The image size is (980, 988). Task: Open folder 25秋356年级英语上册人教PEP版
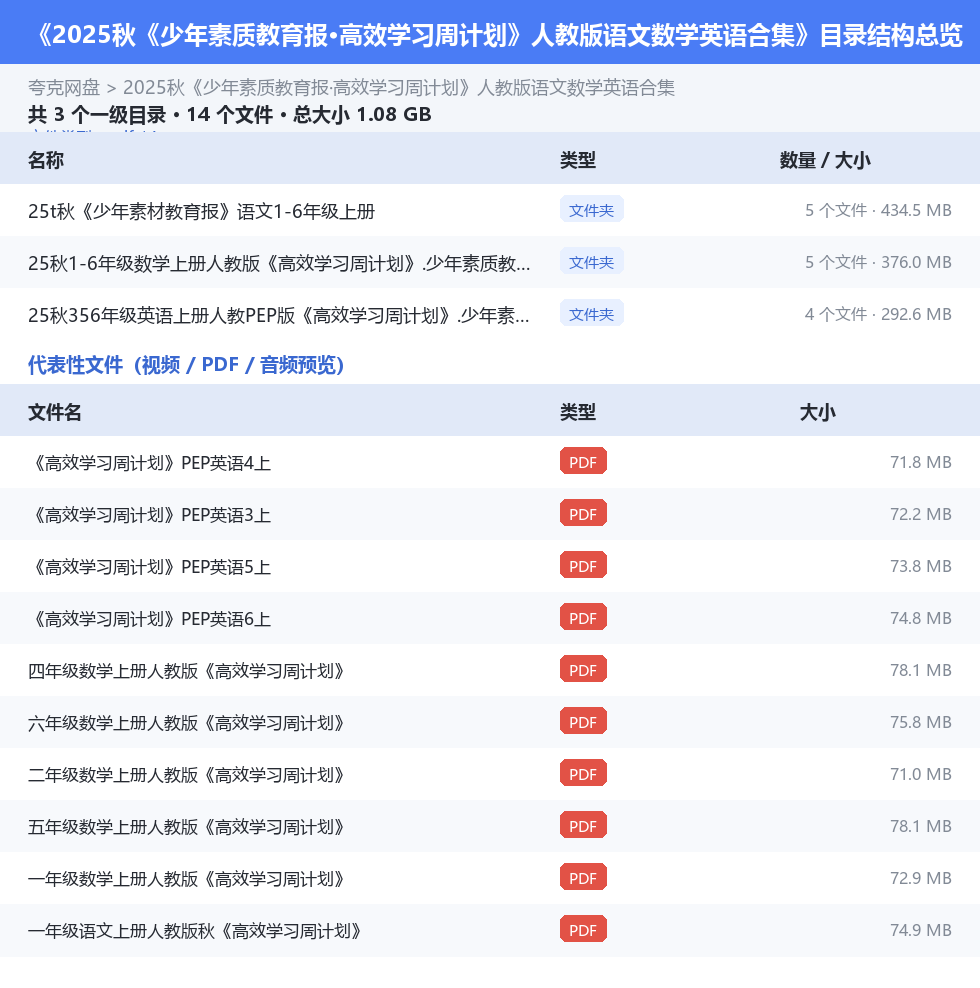pyautogui.click(x=279, y=315)
